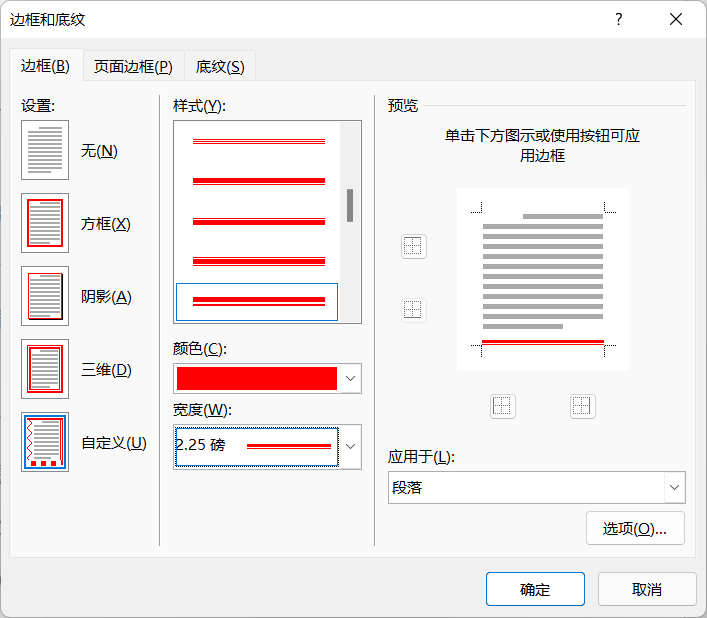Click the red color swatch in 颜色 box
The height and width of the screenshot is (618, 707).
(257, 378)
